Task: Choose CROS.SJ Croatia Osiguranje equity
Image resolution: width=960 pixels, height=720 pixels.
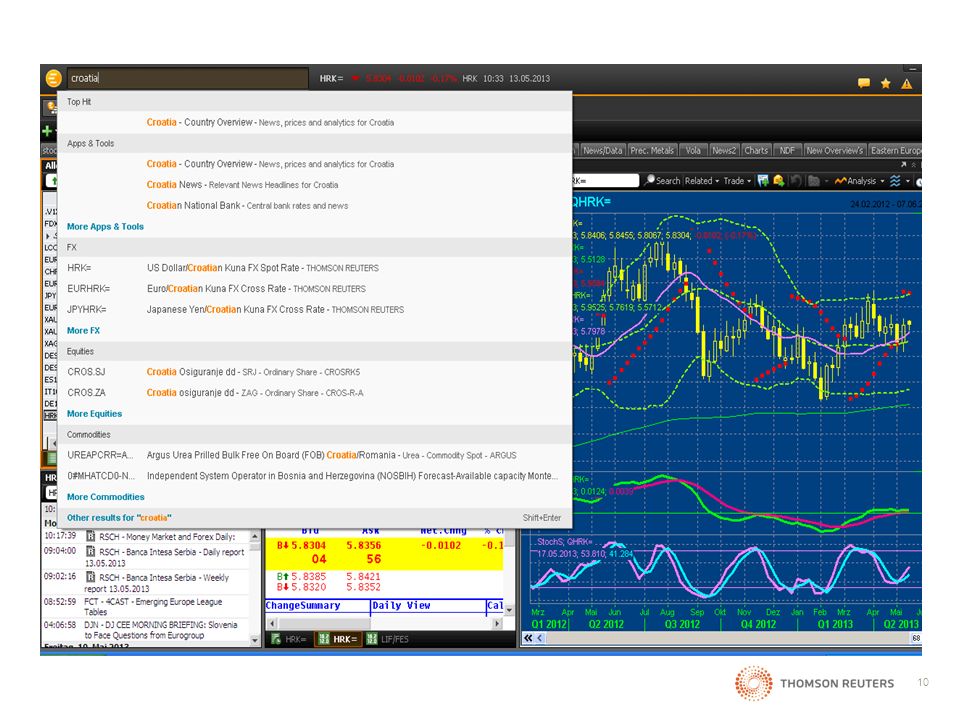Action: (x=315, y=372)
